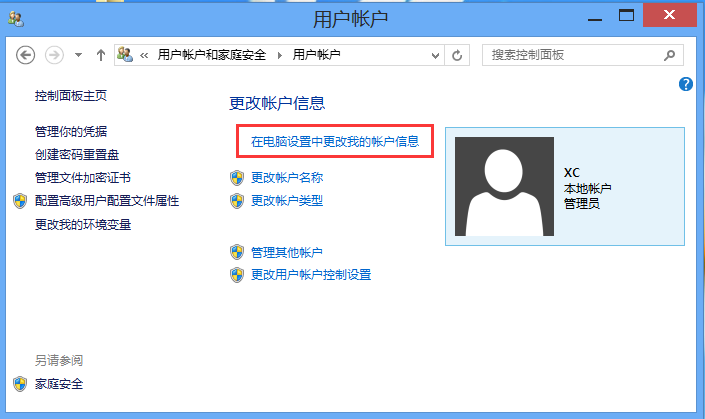Image resolution: width=705 pixels, height=419 pixels.
Task: Go to 控制面板主页 in the left pane
Action: (70, 96)
